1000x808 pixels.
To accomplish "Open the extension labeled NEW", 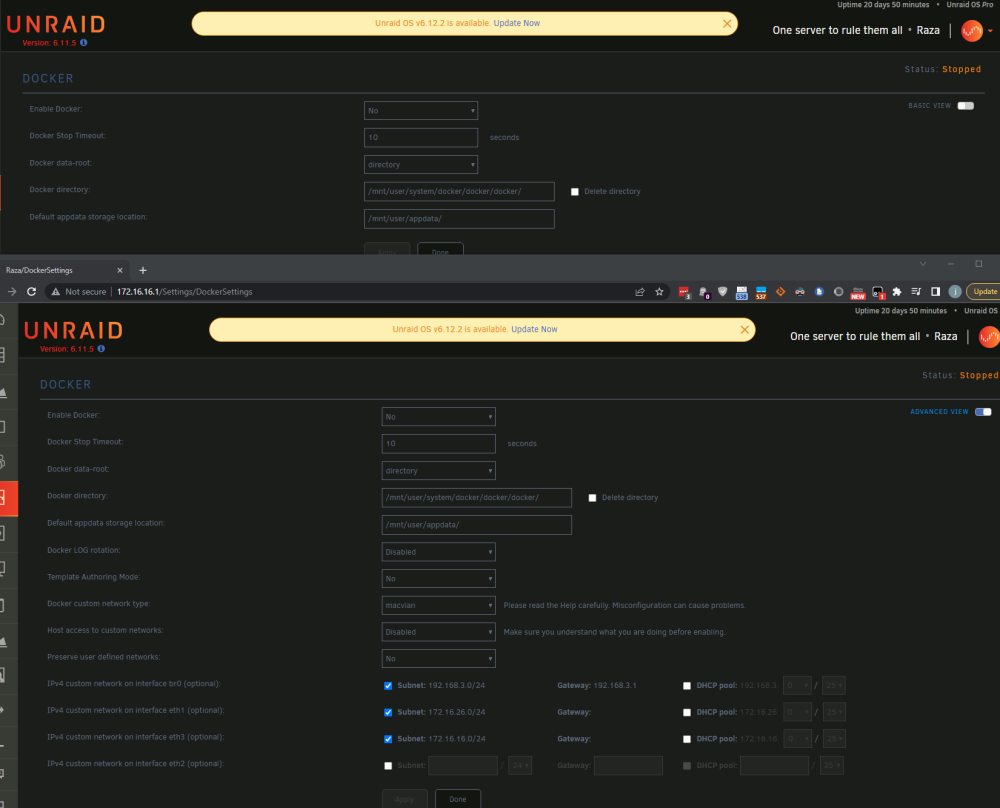I will (858, 292).
